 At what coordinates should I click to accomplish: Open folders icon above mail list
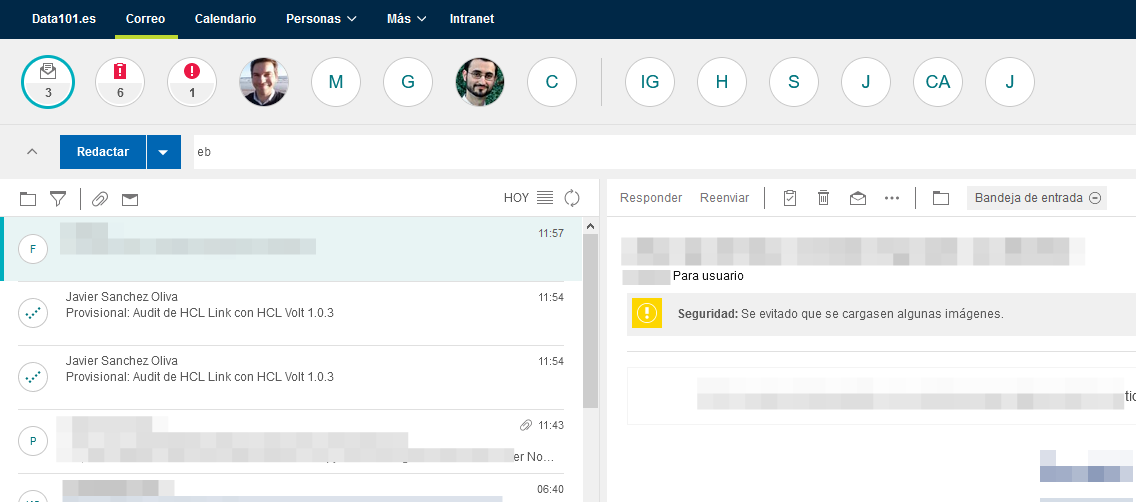pyautogui.click(x=27, y=199)
